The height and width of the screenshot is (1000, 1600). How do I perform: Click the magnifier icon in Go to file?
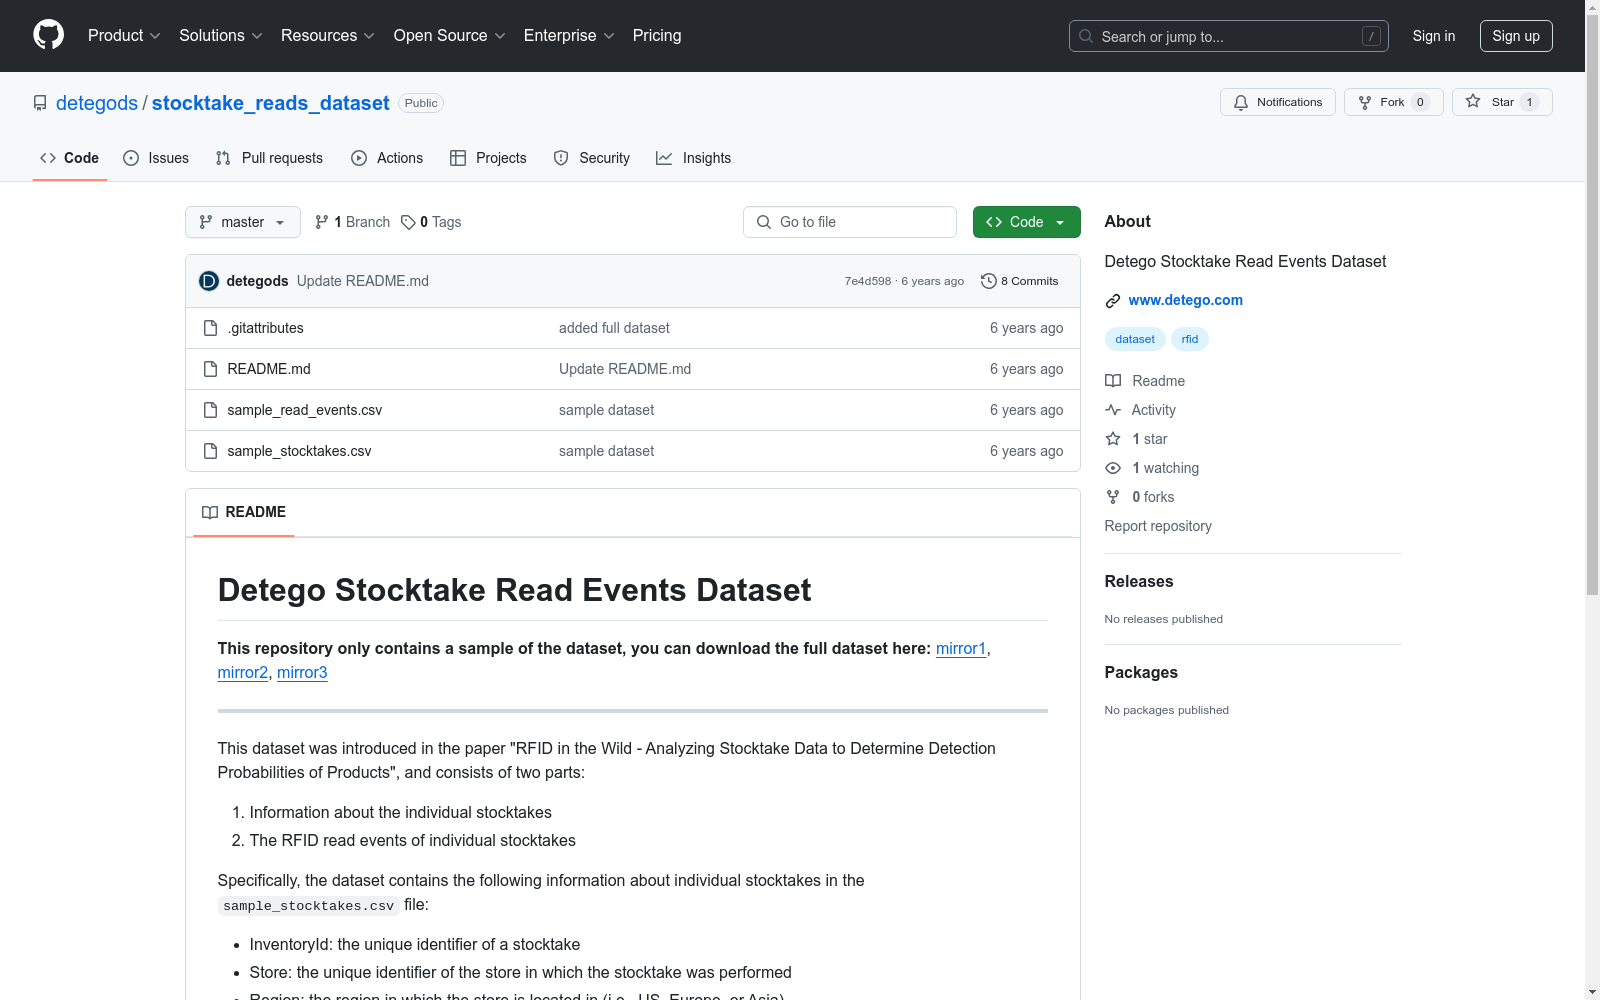[x=764, y=222]
